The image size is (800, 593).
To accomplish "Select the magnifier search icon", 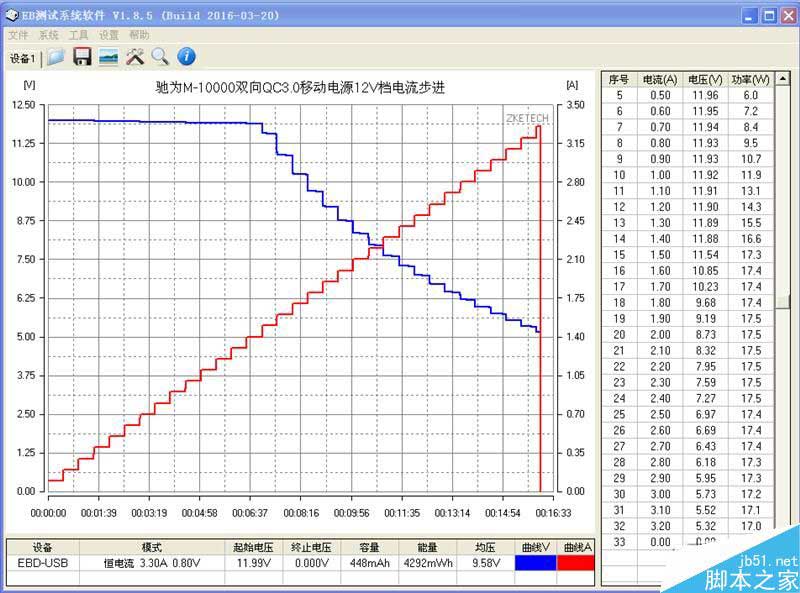I will point(160,57).
